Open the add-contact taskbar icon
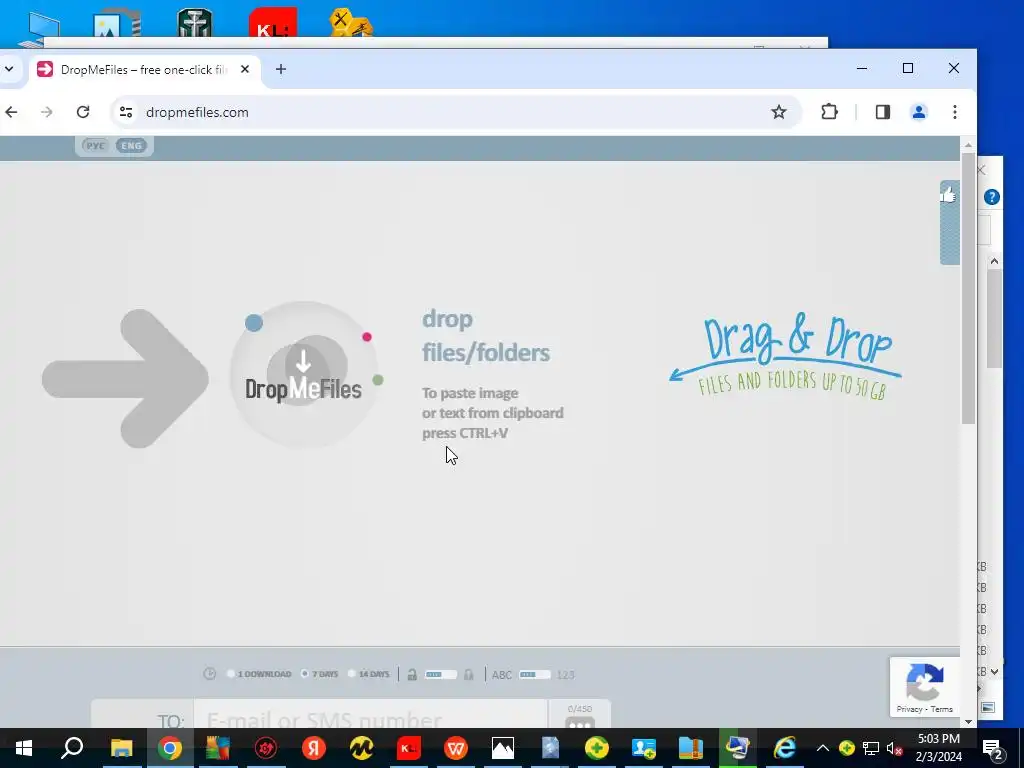The image size is (1024, 768). (x=643, y=748)
